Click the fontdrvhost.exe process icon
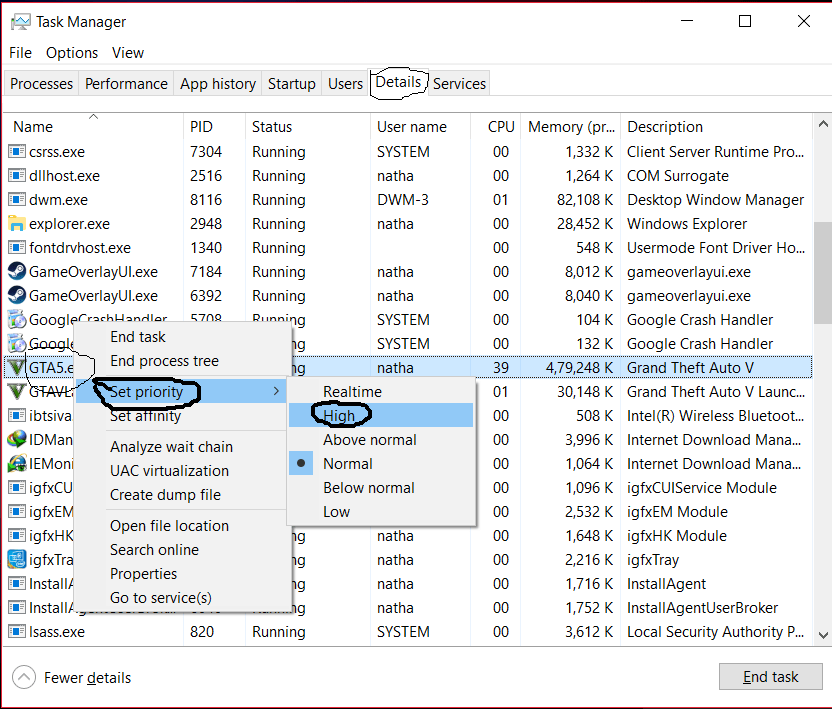The image size is (835, 709). pyautogui.click(x=17, y=248)
